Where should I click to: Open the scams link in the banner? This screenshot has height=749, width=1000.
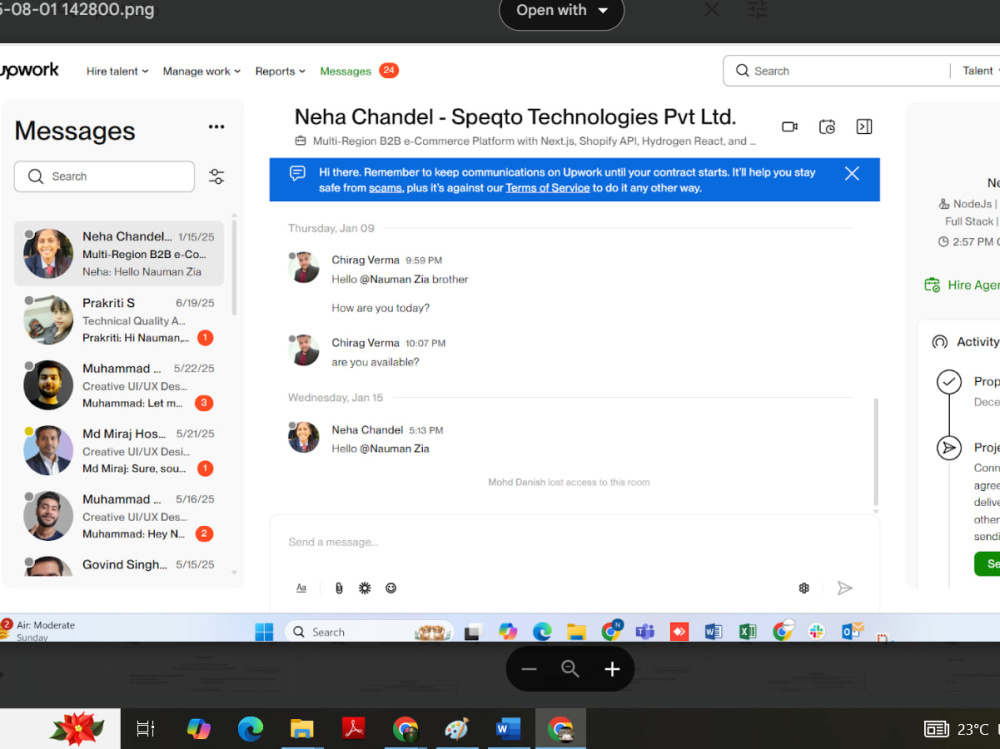pos(386,188)
